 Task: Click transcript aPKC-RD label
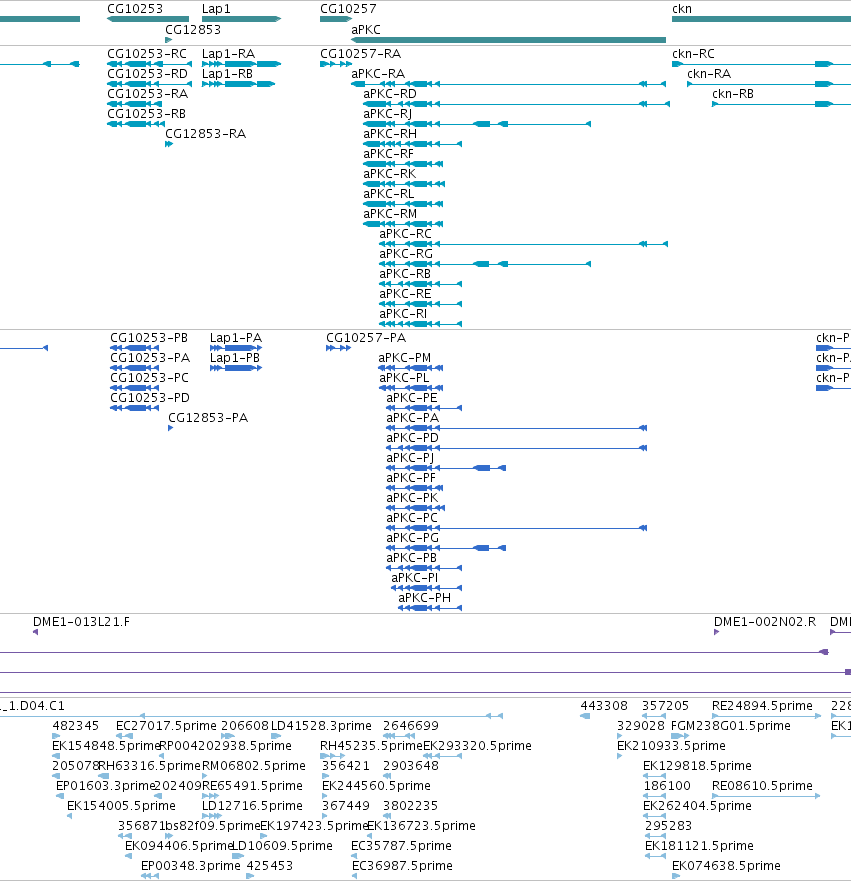(390, 94)
